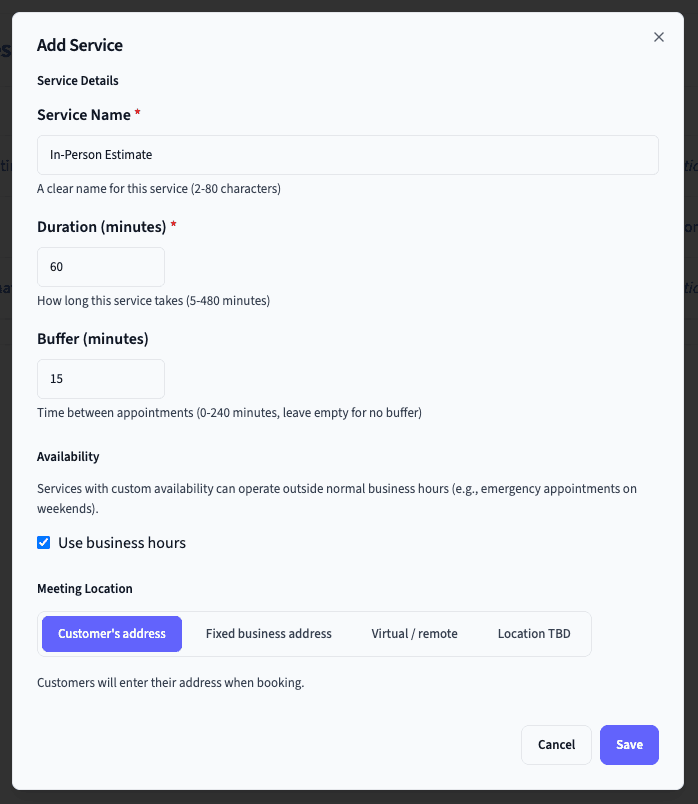This screenshot has width=698, height=804.
Task: Close the Add Service dialog
Action: pos(658,37)
